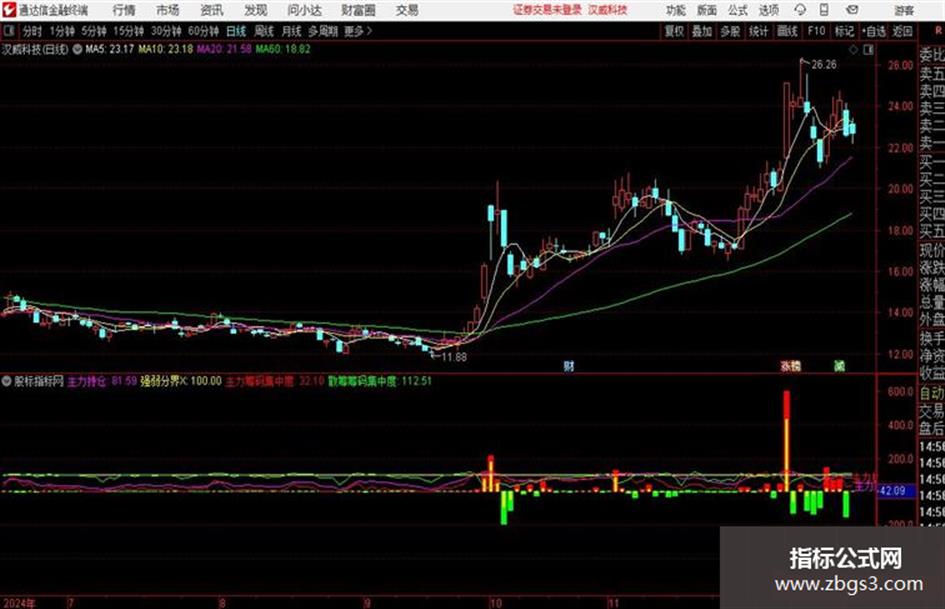Image resolution: width=945 pixels, height=609 pixels.
Task: Click the MA60: 18.82 value label
Action: coord(283,49)
